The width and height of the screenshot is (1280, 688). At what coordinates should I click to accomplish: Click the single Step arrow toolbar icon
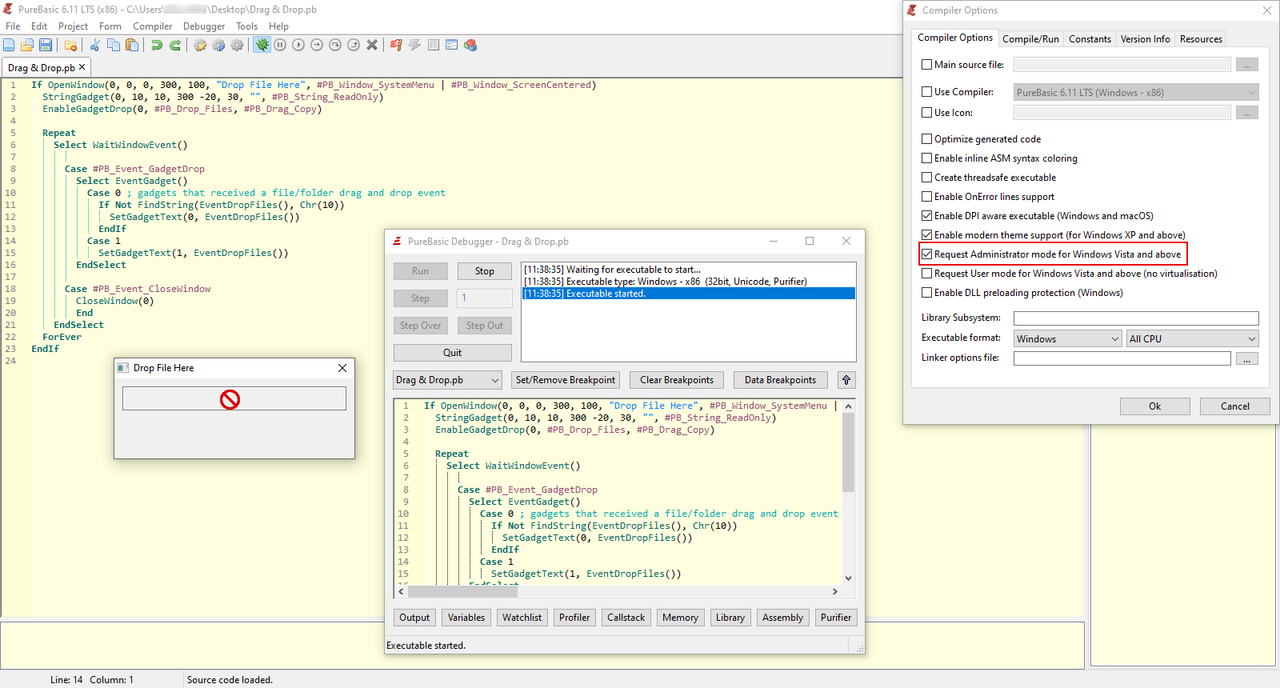pyautogui.click(x=316, y=45)
